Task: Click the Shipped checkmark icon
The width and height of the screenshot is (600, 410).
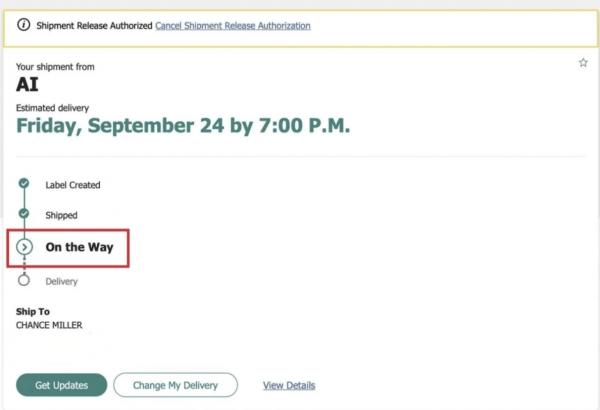Action: pyautogui.click(x=24, y=214)
